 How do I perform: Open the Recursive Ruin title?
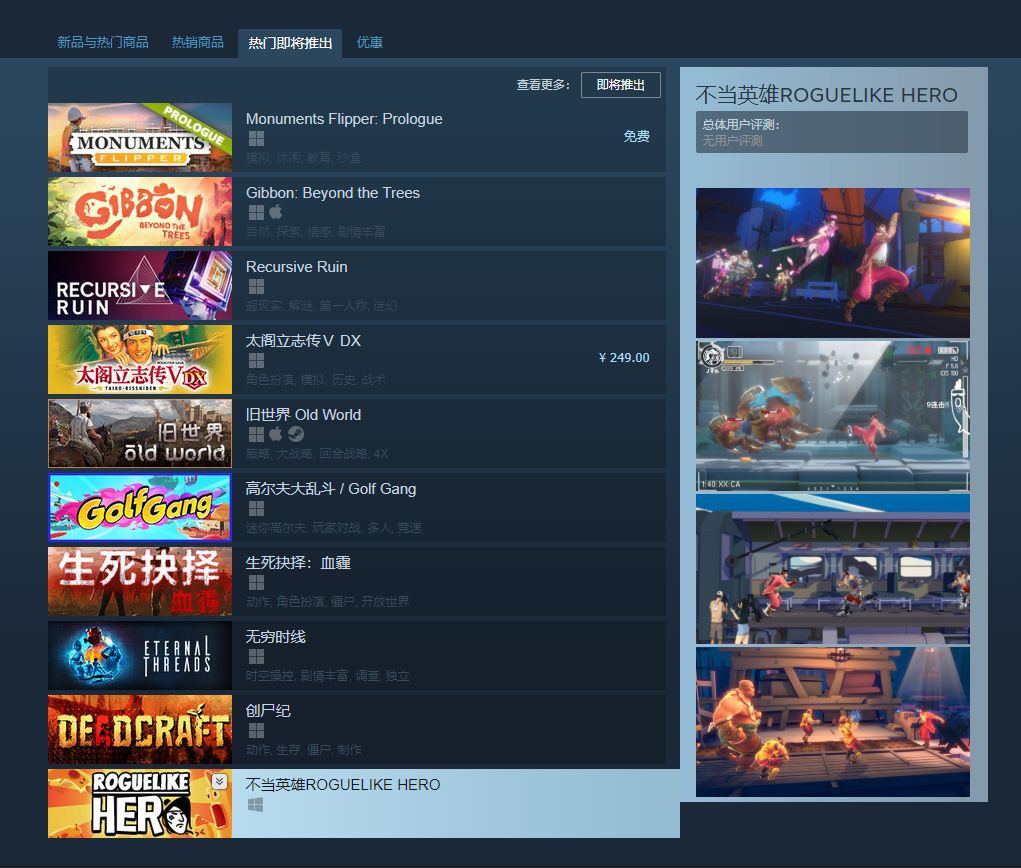(x=296, y=267)
